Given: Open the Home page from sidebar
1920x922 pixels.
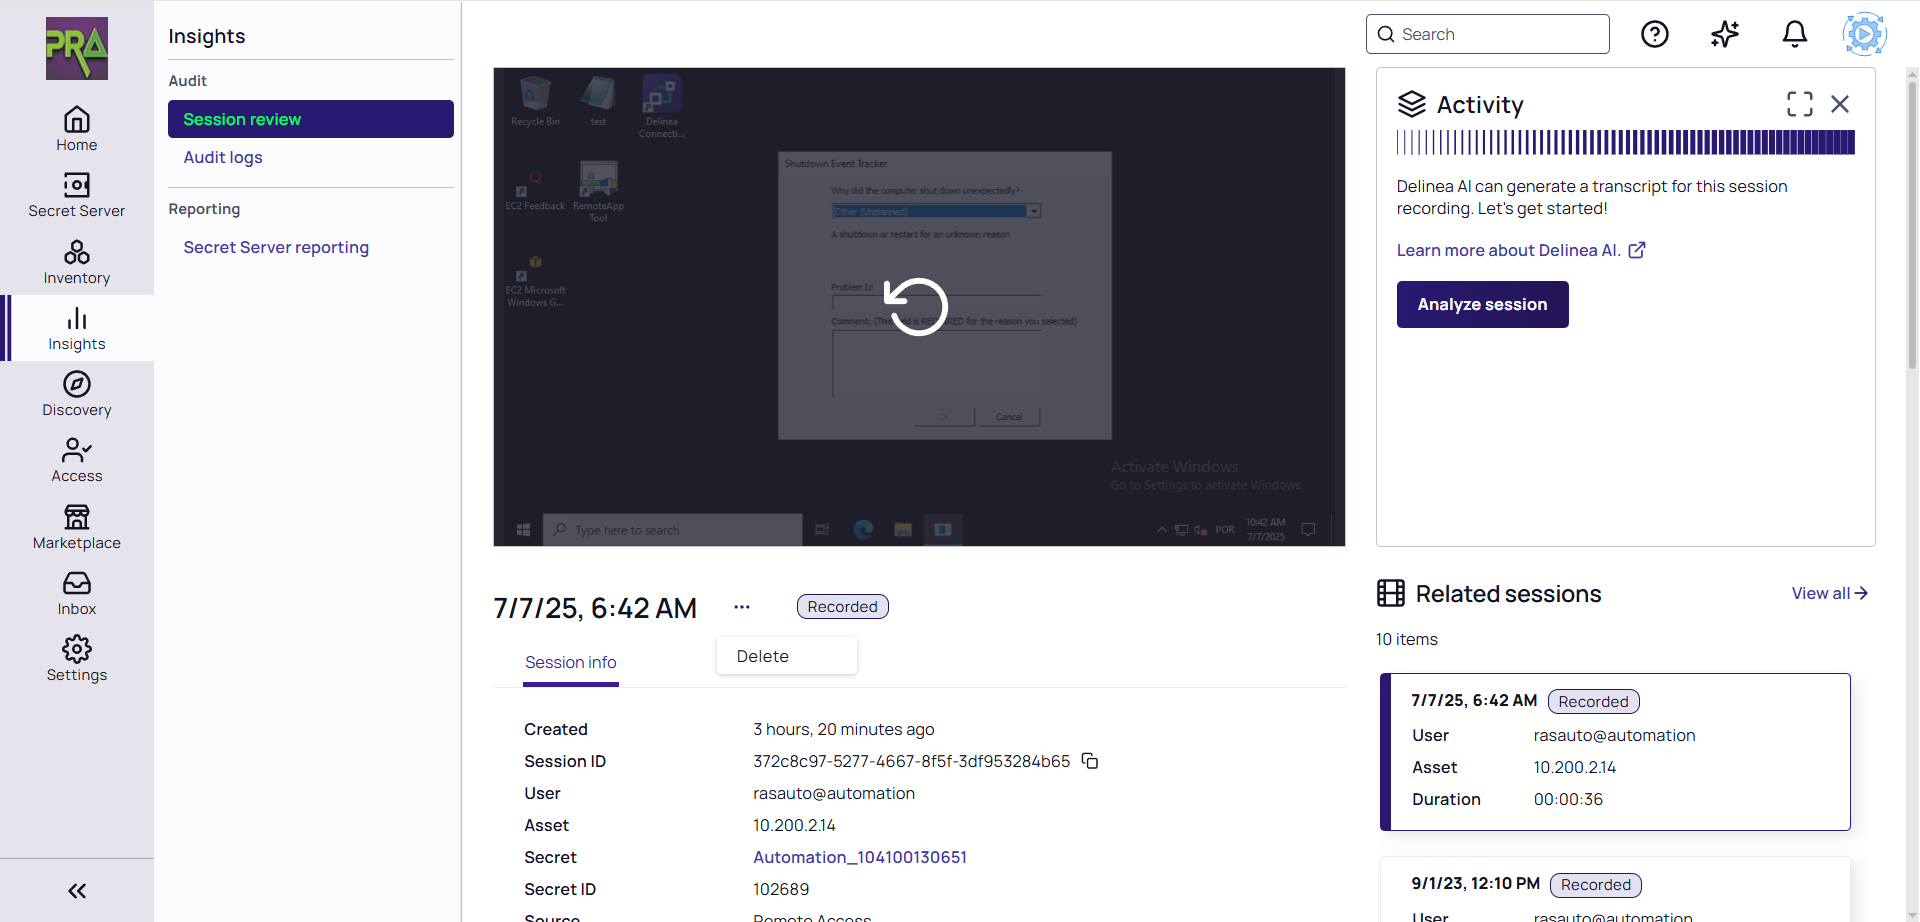Looking at the screenshot, I should (76, 129).
